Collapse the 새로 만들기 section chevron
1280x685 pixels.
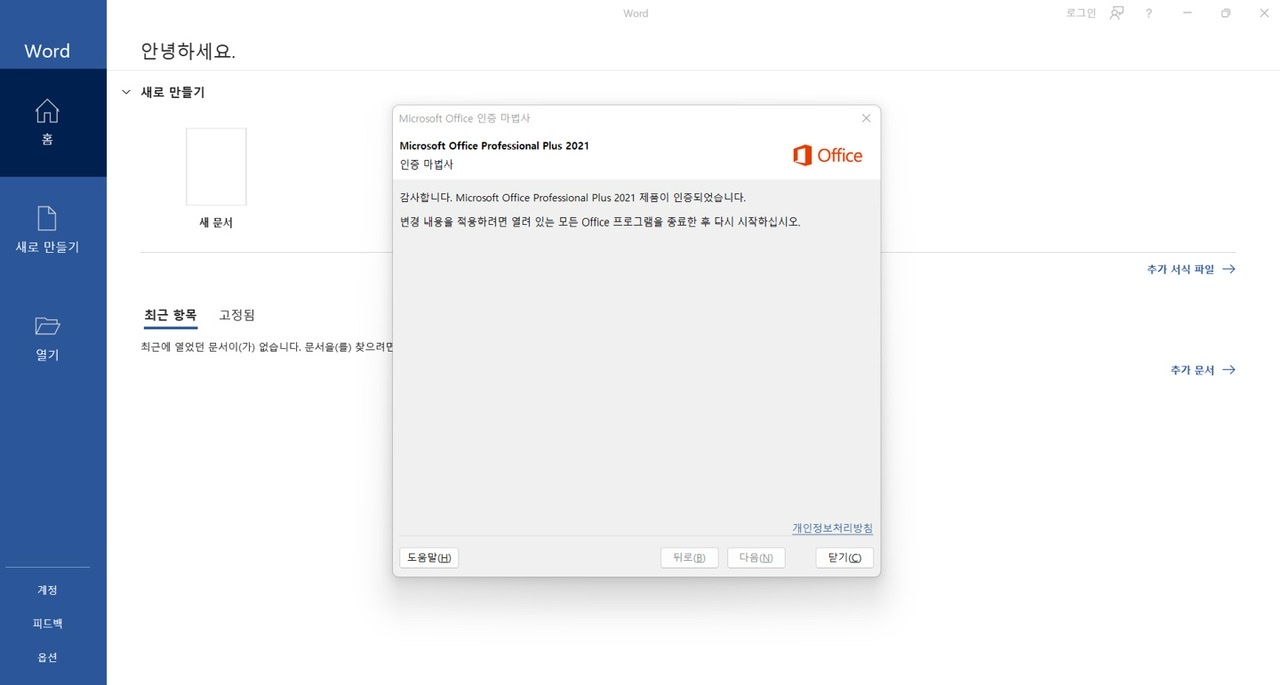click(x=126, y=92)
